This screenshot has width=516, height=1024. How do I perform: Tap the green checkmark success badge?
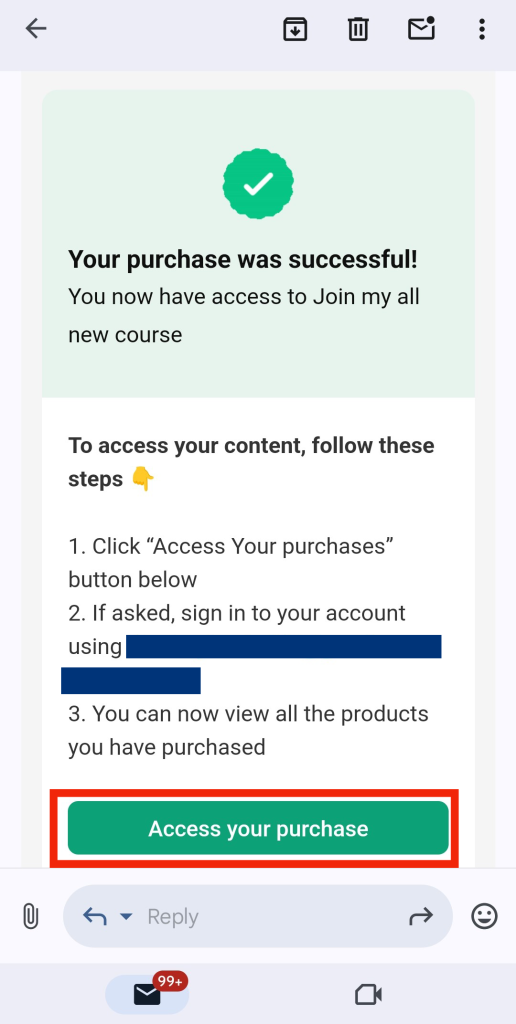(258, 185)
